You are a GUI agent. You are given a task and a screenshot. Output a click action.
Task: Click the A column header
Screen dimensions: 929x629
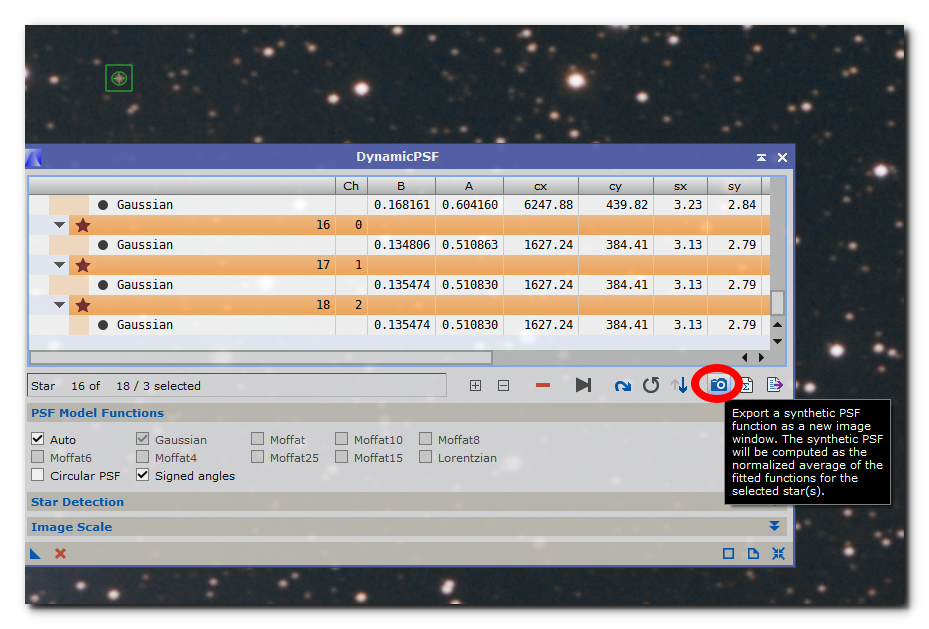click(469, 186)
